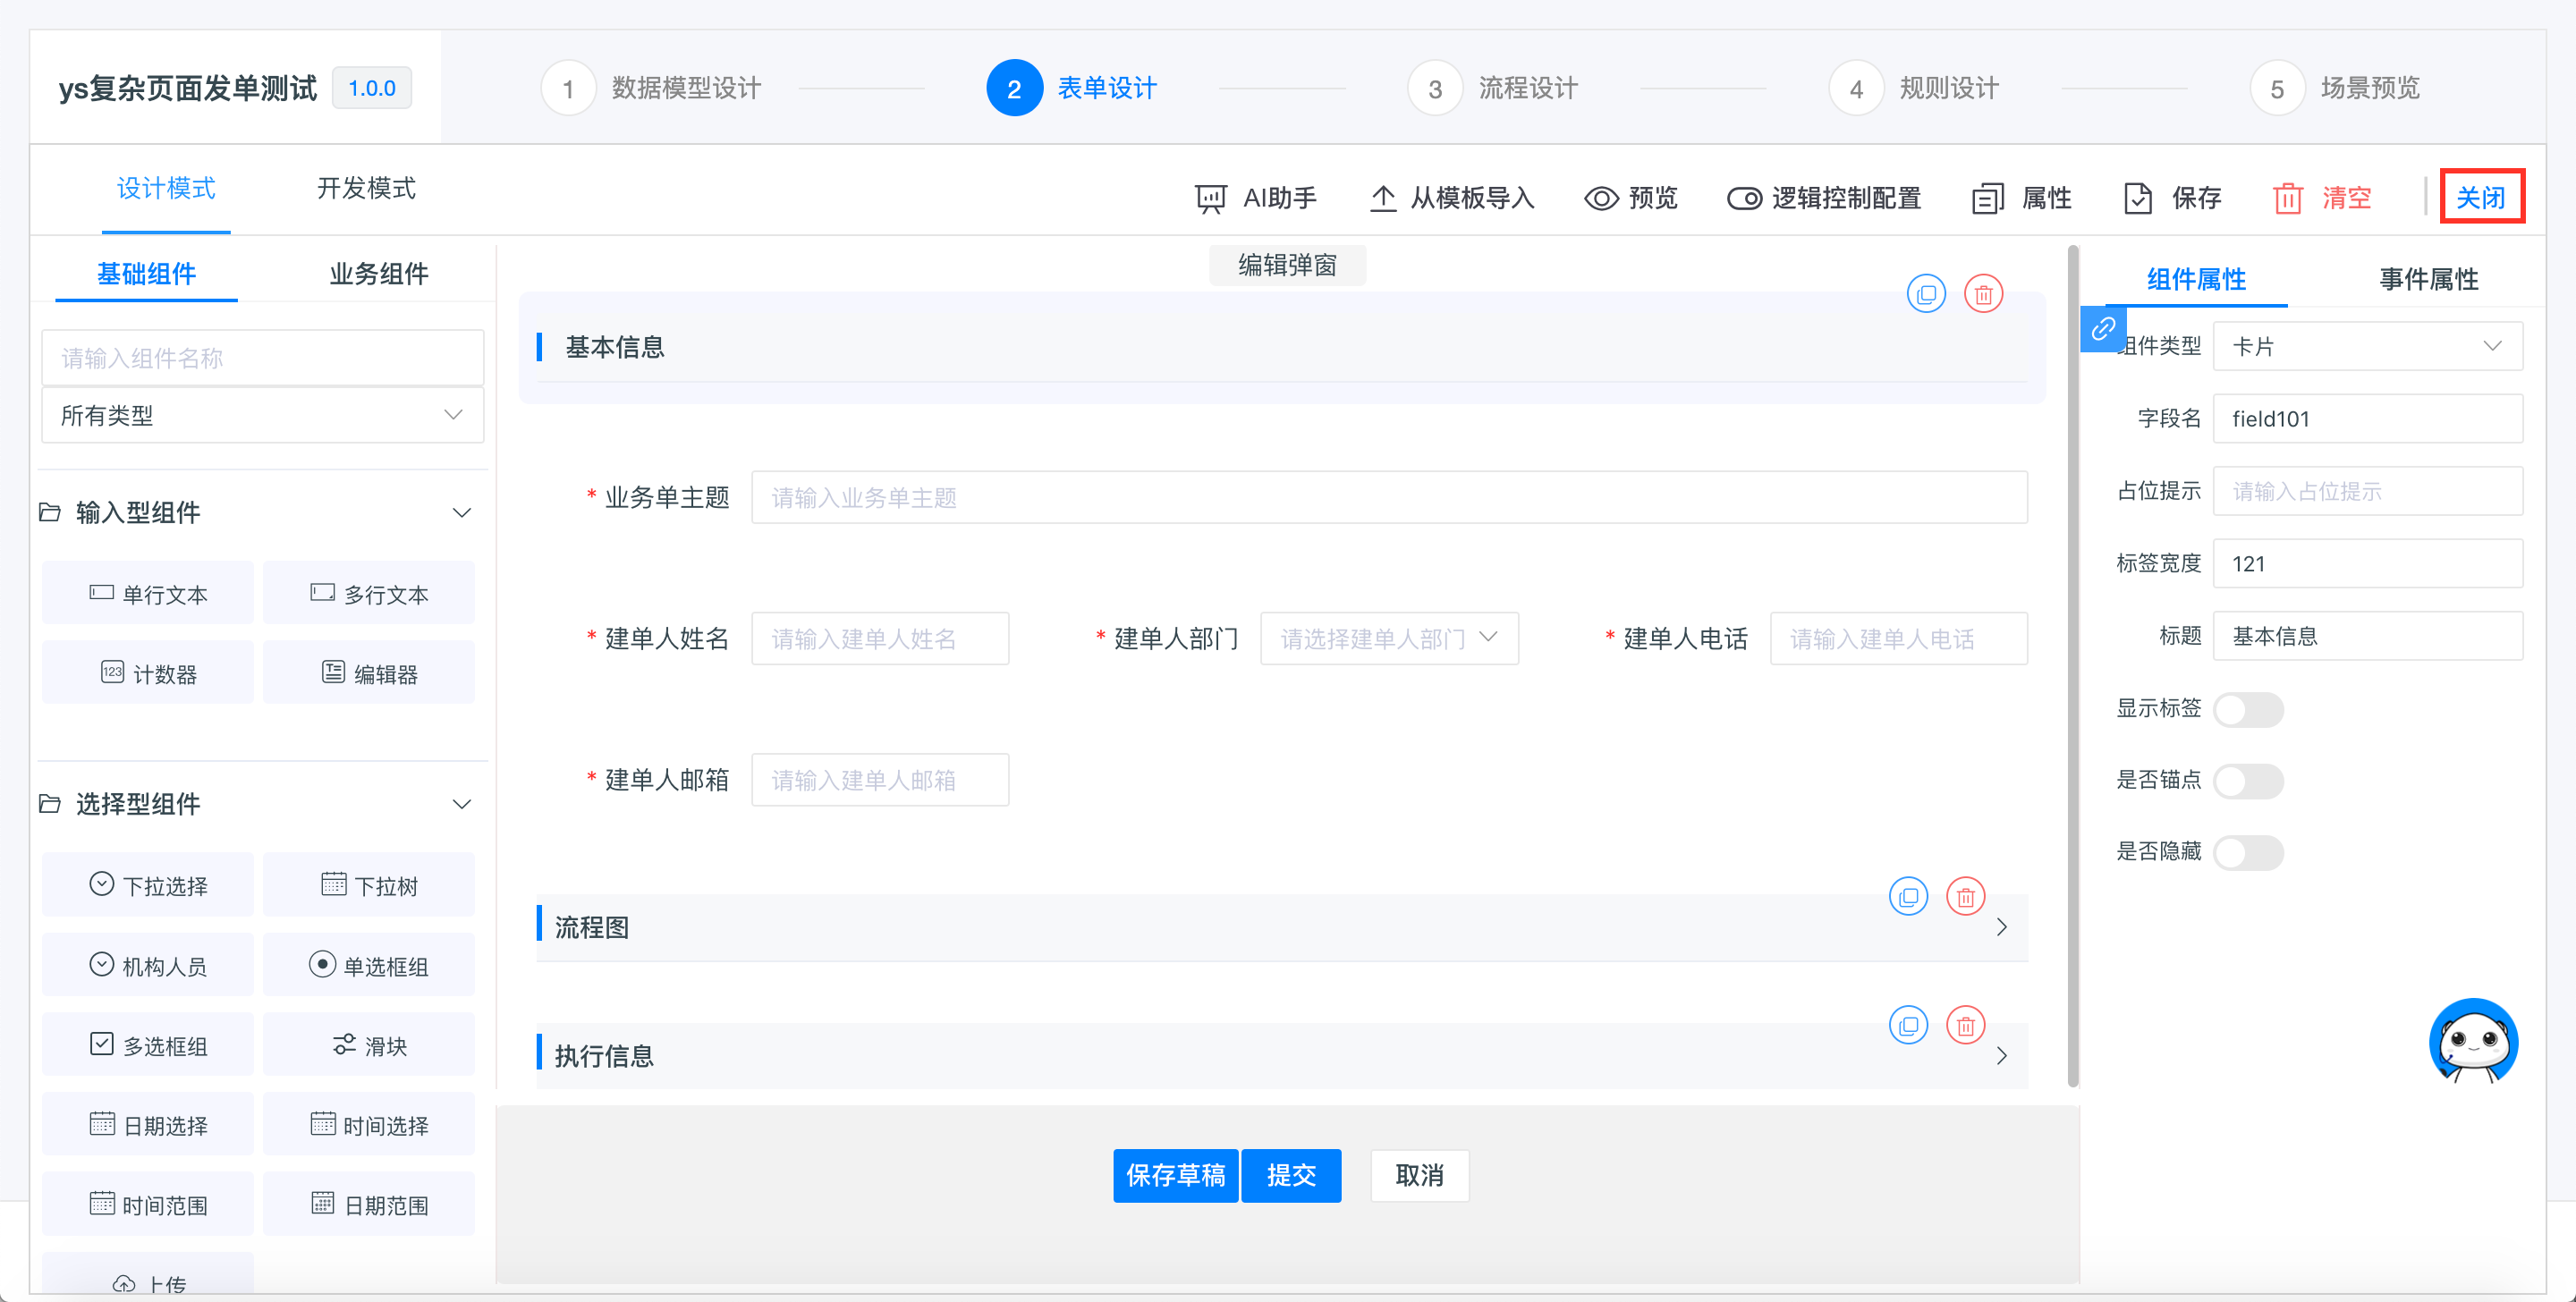Toggle the 显示标签 switch
Screen dimensions: 2576x1302
(x=2248, y=709)
